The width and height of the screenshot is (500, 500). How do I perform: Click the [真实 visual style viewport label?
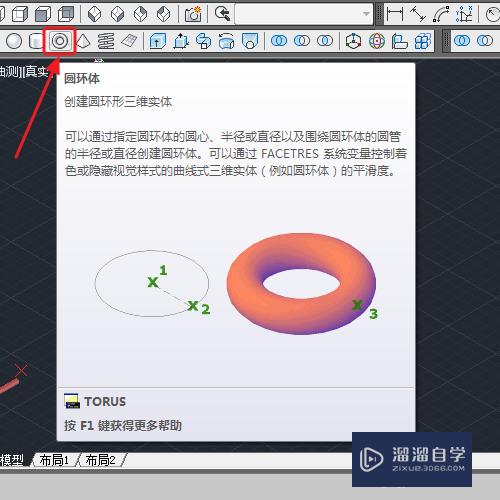coord(35,71)
